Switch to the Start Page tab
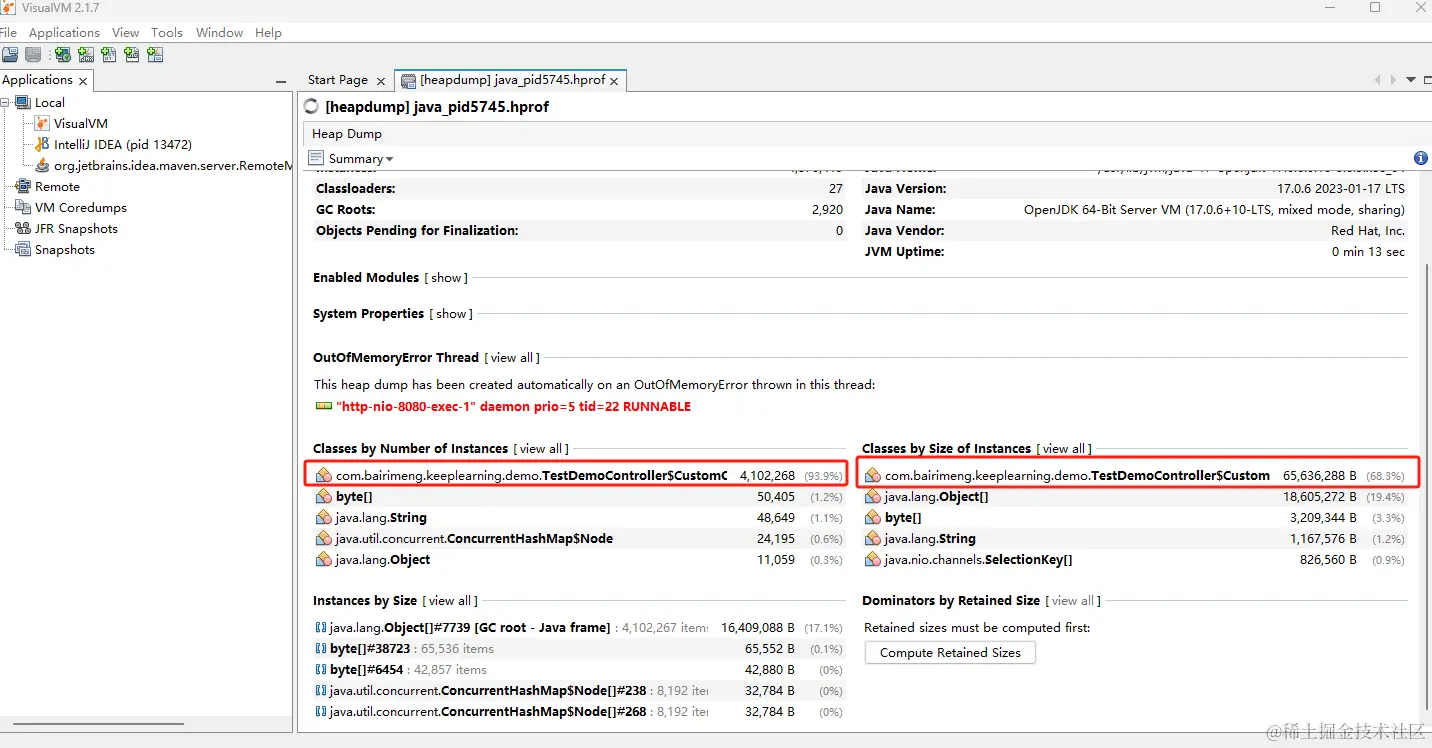This screenshot has height=748, width=1432. pos(338,80)
